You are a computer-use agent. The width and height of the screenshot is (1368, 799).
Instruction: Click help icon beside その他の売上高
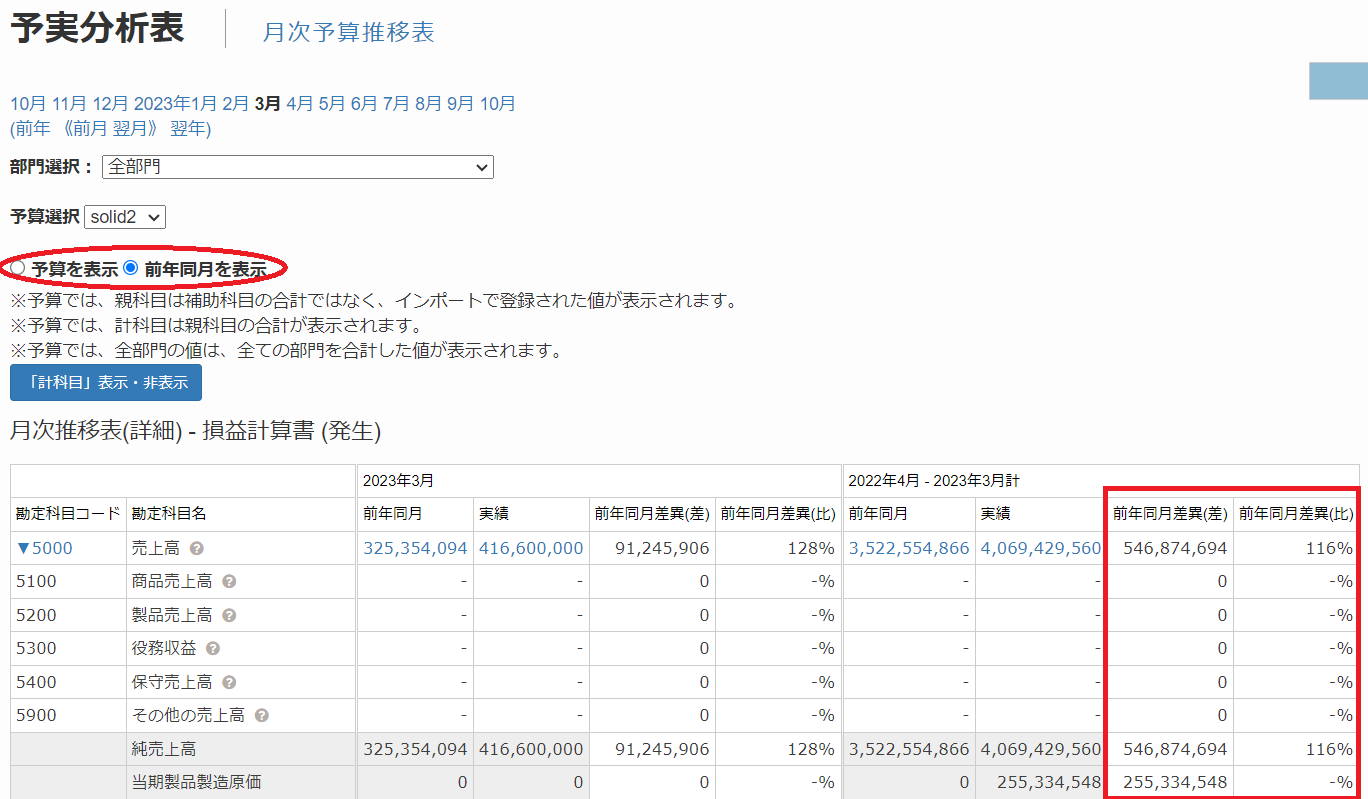(262, 716)
